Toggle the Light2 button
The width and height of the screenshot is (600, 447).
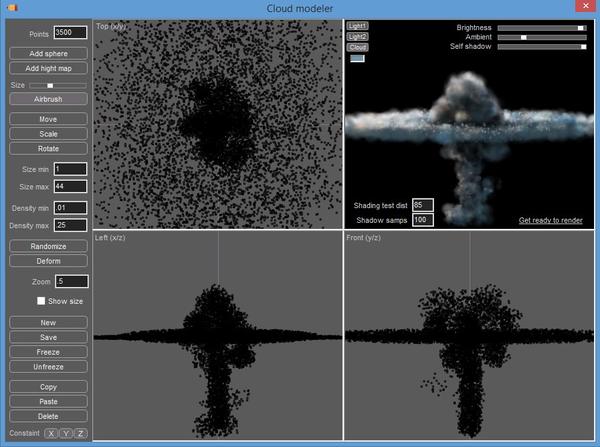tap(357, 36)
